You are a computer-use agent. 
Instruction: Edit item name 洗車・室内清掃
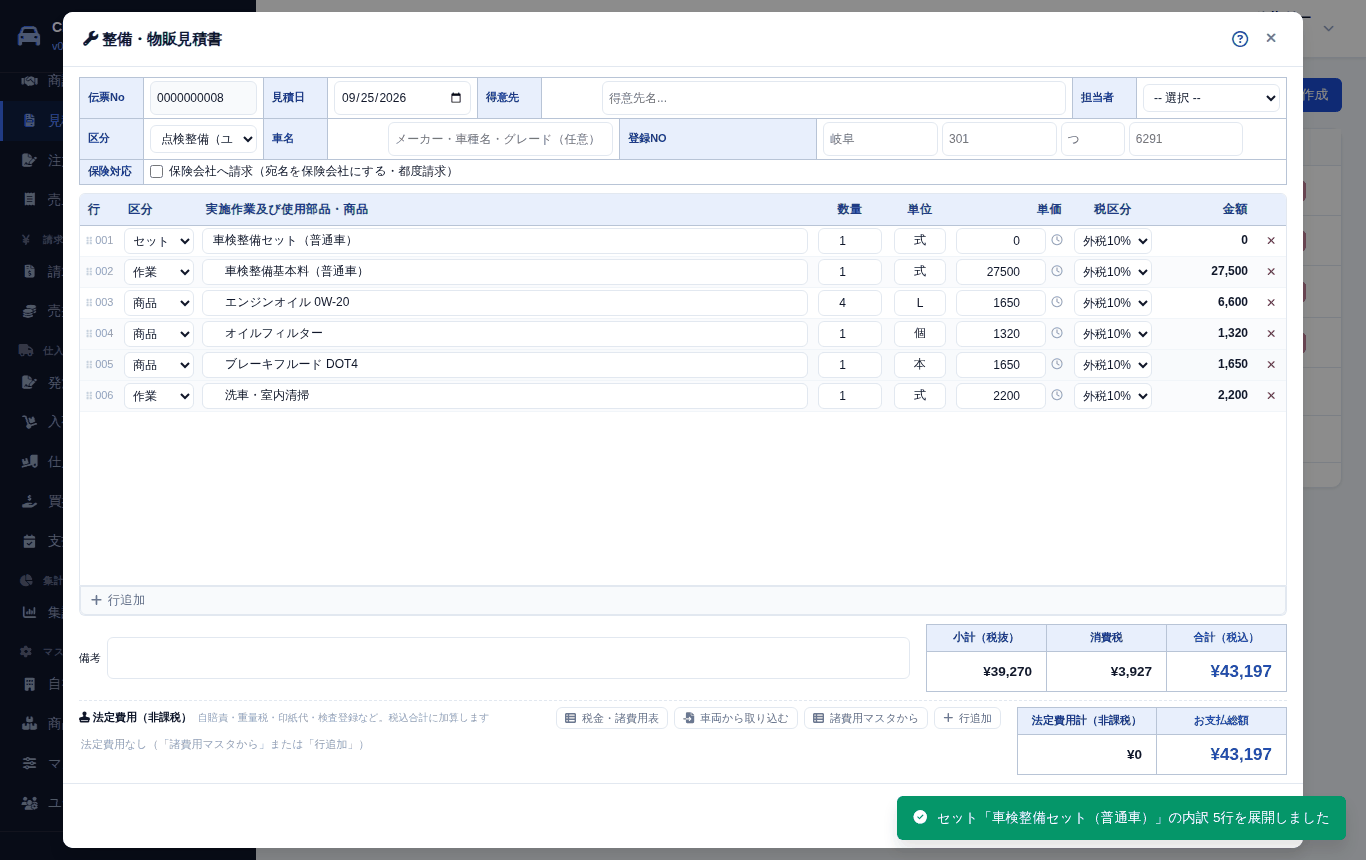505,396
